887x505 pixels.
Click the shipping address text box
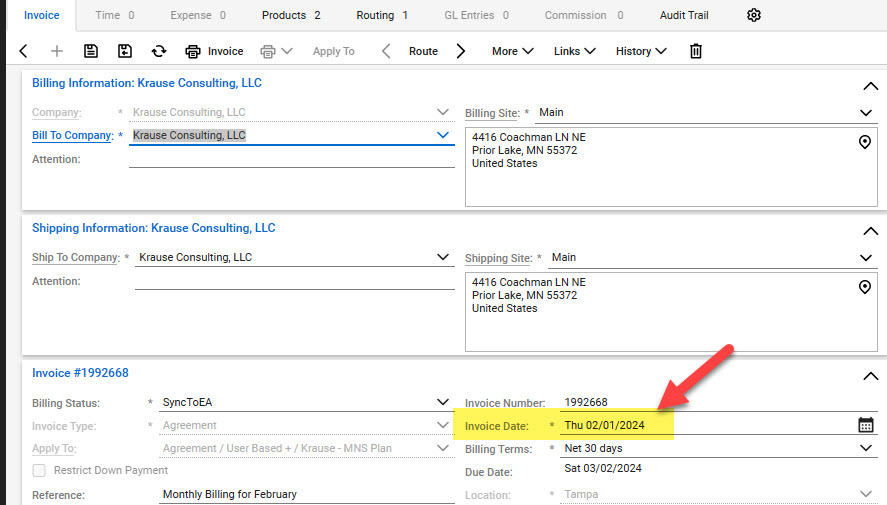click(671, 312)
